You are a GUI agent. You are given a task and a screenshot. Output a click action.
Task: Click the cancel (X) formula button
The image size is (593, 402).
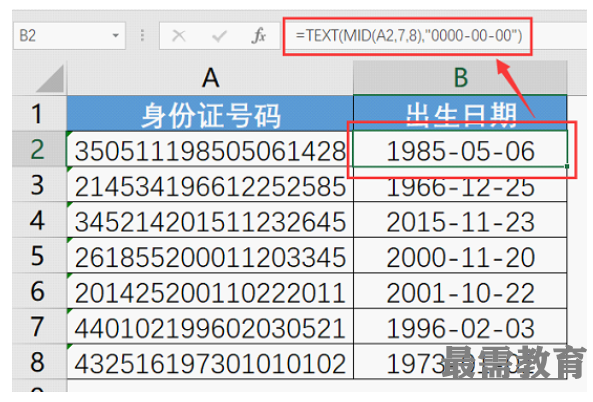179,36
